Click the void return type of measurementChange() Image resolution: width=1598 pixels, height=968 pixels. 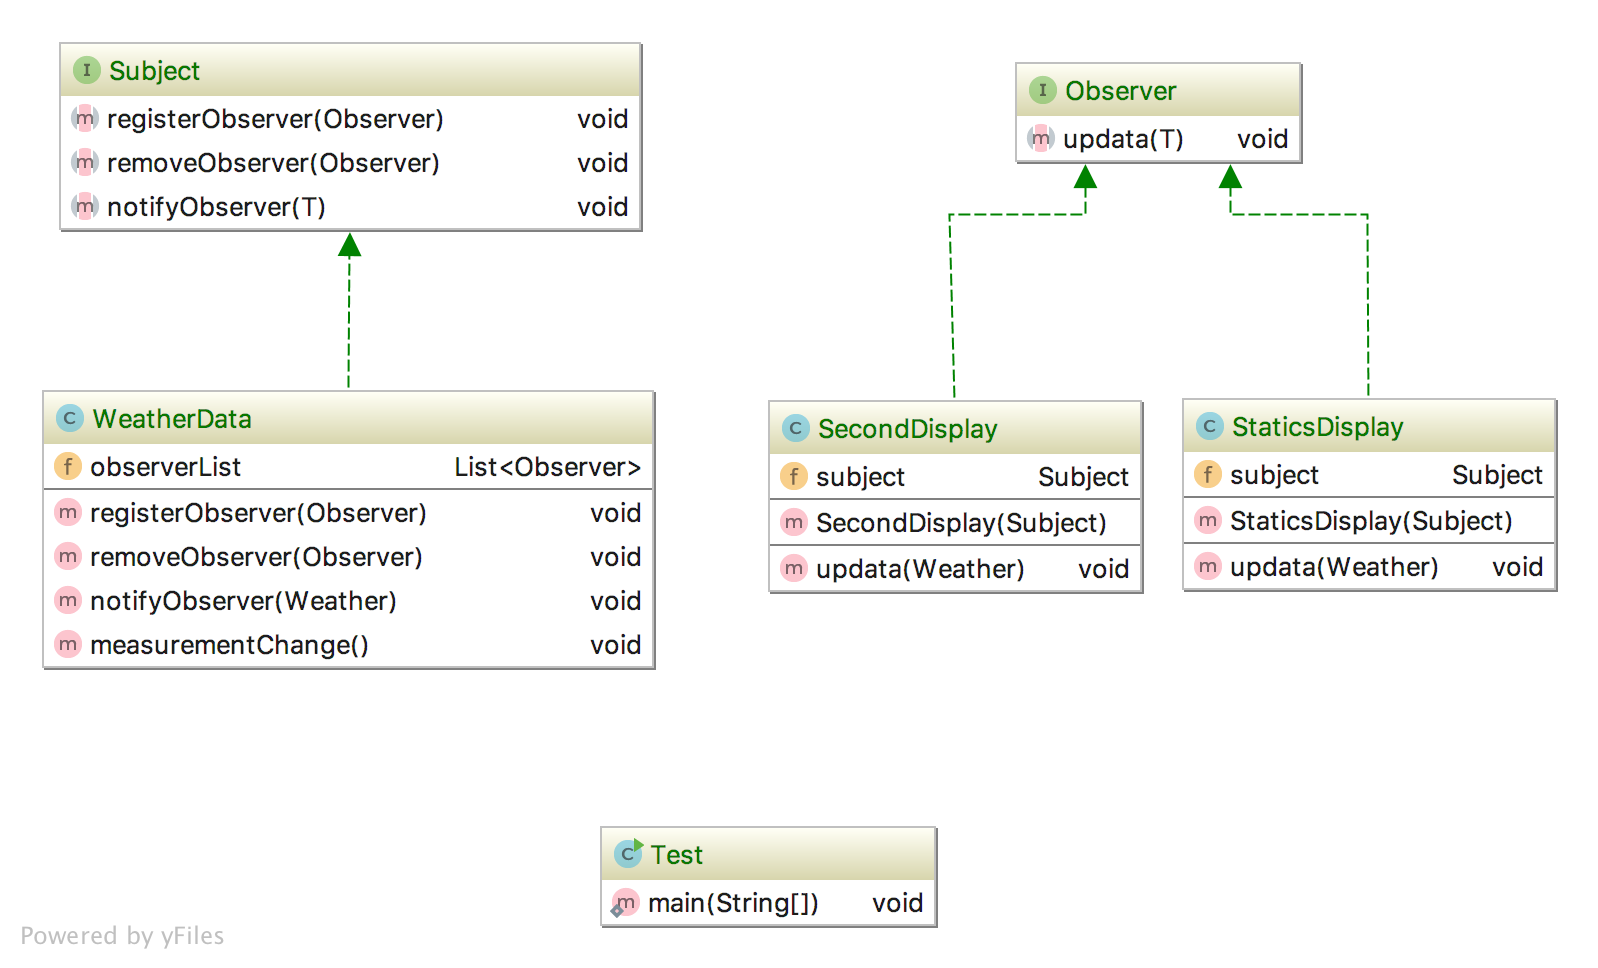pos(615,645)
